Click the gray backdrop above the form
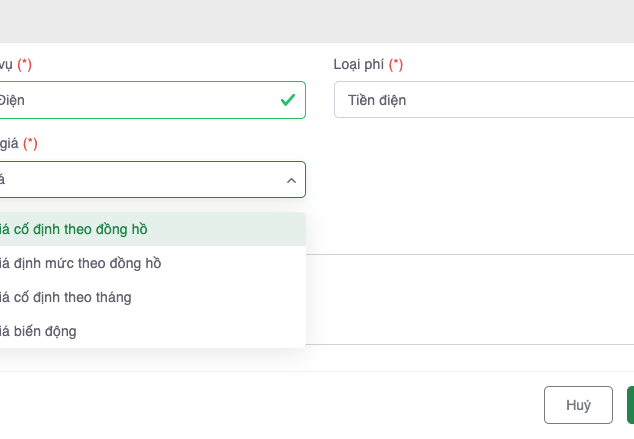 click(317, 20)
